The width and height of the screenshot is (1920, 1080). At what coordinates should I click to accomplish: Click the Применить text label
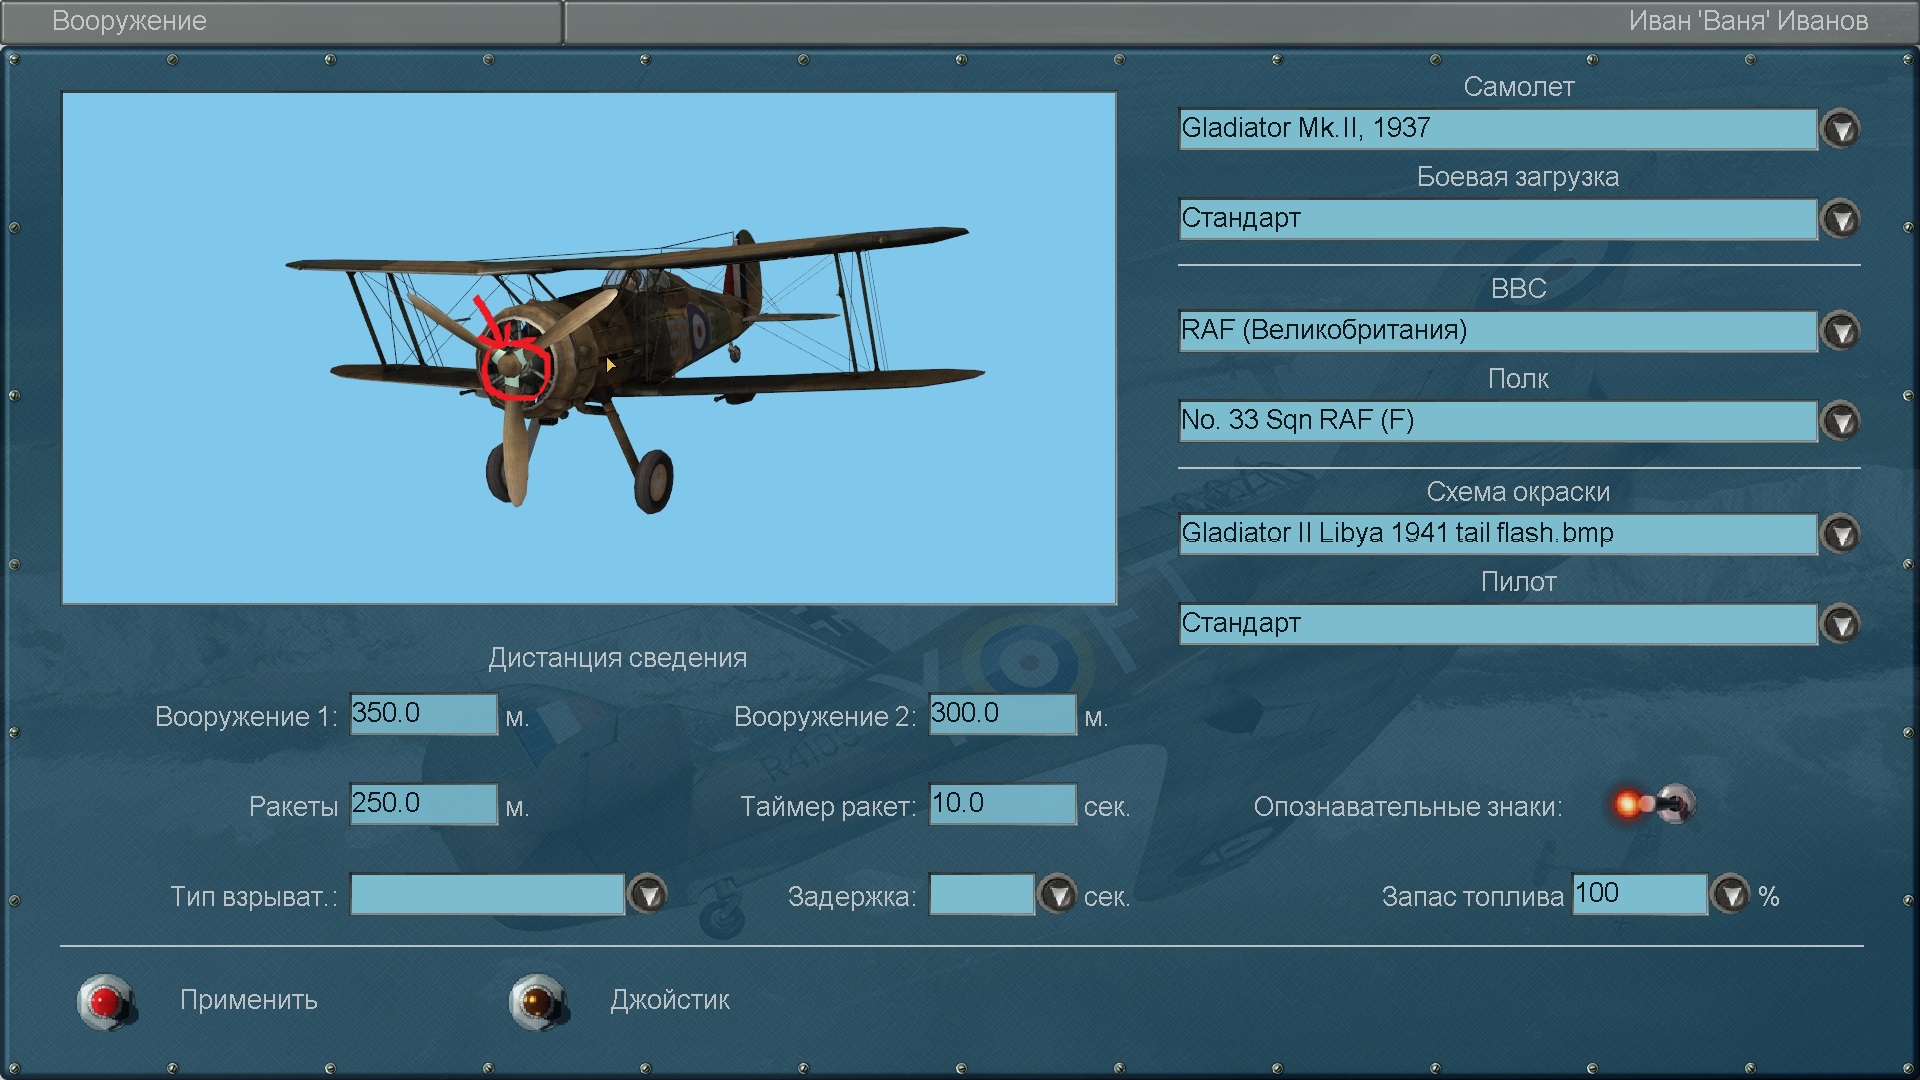click(x=249, y=1000)
